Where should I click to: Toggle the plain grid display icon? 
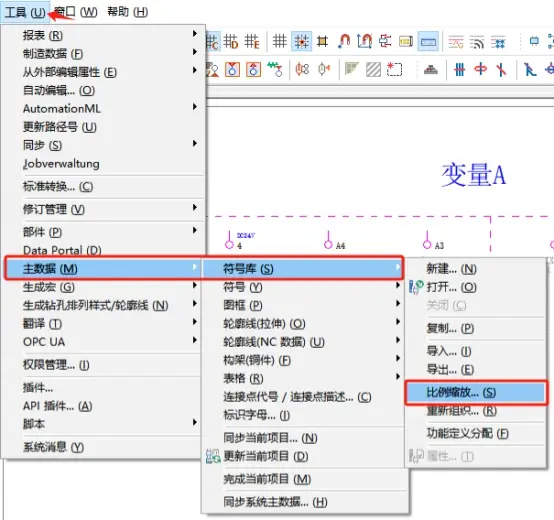point(279,41)
